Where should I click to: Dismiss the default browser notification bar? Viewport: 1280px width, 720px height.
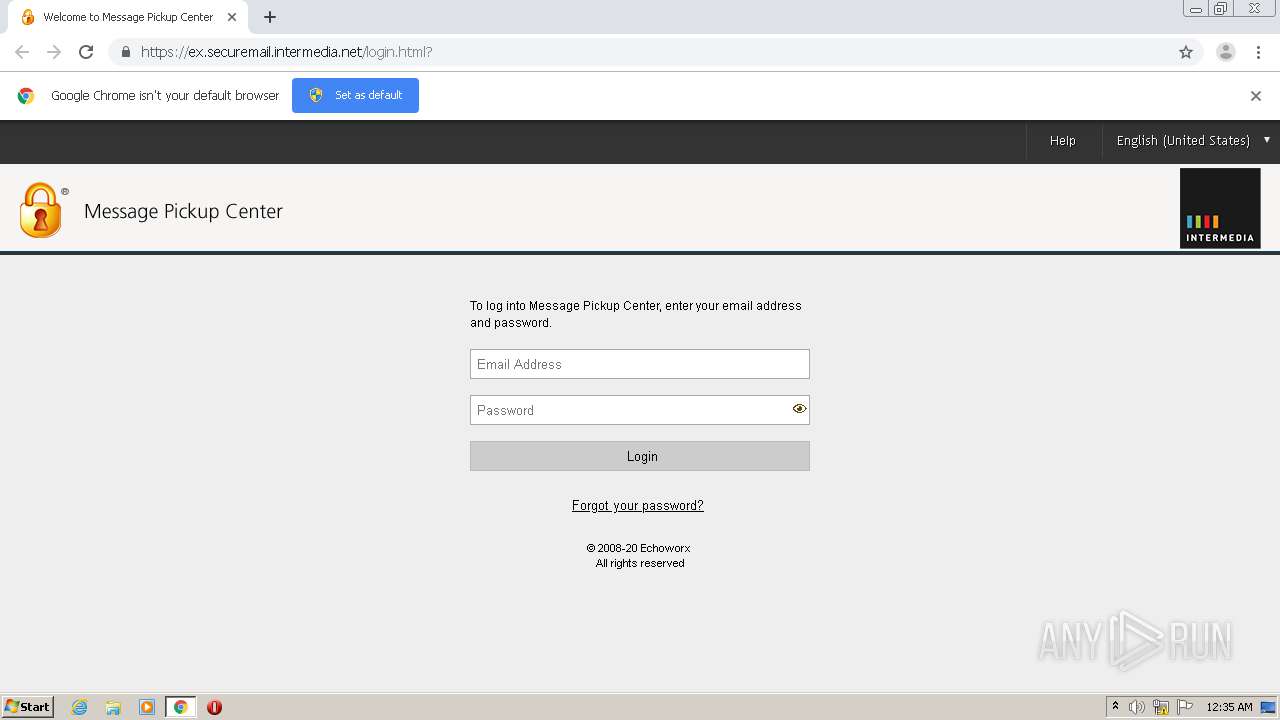(1256, 96)
